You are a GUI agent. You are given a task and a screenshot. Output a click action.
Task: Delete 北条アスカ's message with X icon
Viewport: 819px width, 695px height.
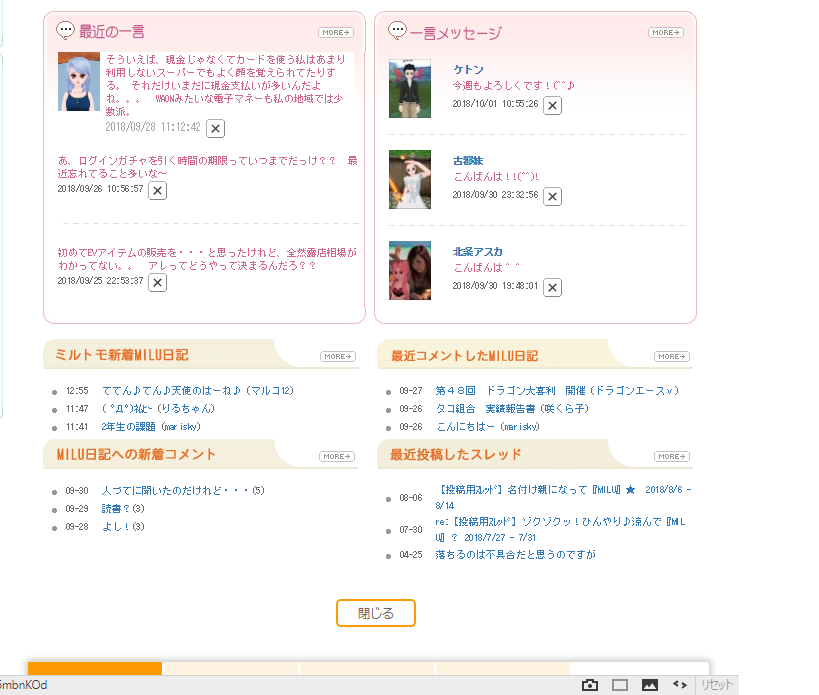[x=552, y=288]
